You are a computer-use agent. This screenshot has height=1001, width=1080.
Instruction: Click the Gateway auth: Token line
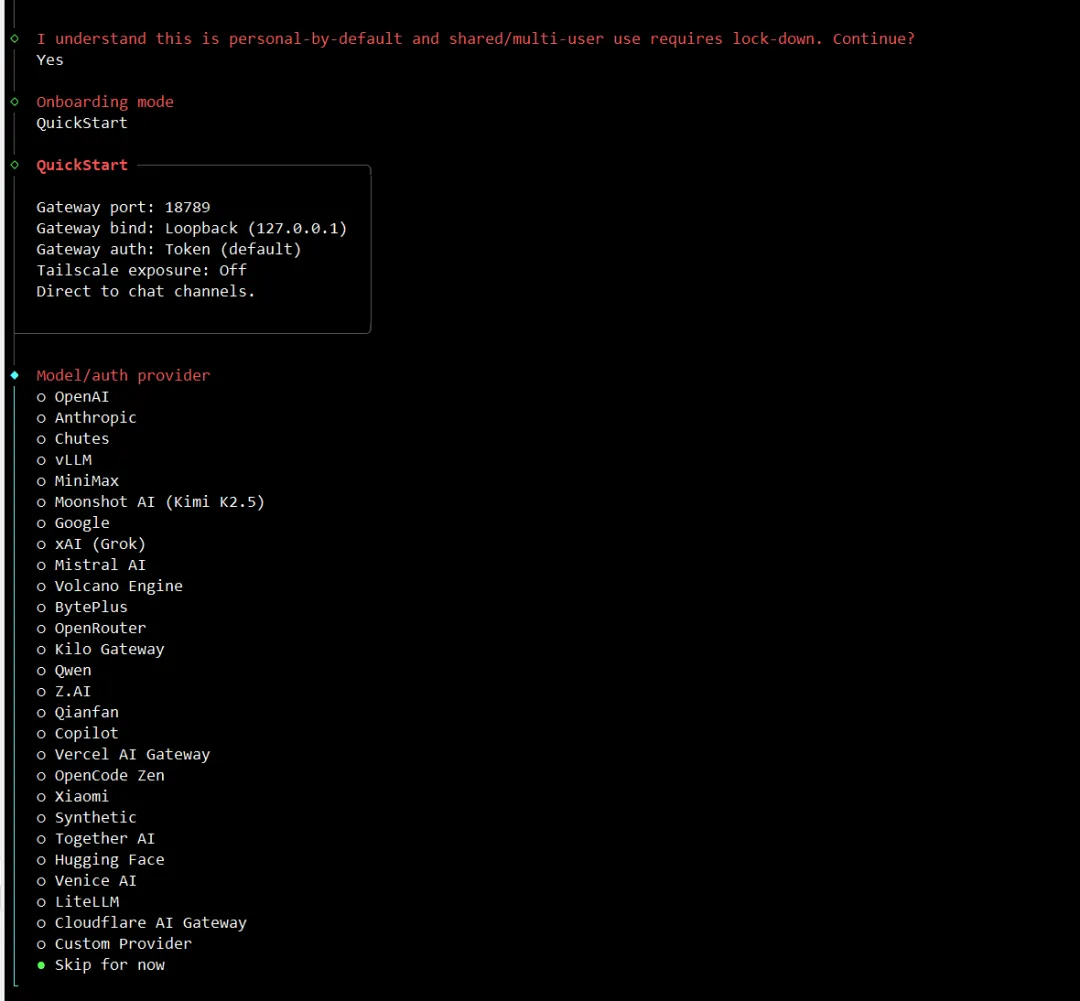tap(169, 249)
